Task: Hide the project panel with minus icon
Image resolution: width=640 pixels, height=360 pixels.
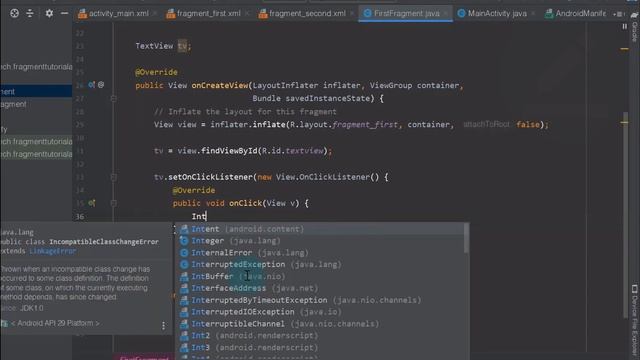Action: pos(64,13)
